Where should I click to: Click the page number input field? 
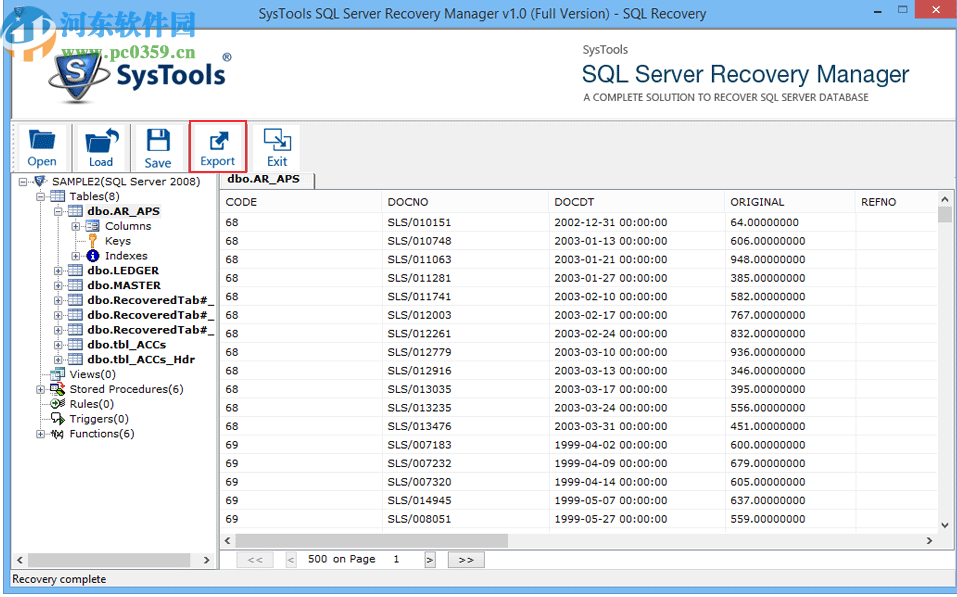click(x=396, y=559)
